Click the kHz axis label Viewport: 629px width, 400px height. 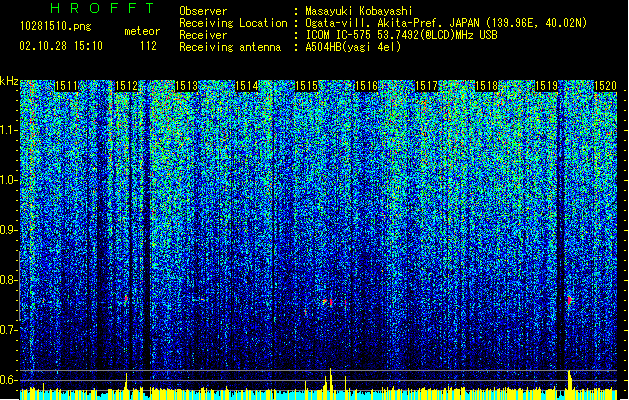(x=9, y=81)
